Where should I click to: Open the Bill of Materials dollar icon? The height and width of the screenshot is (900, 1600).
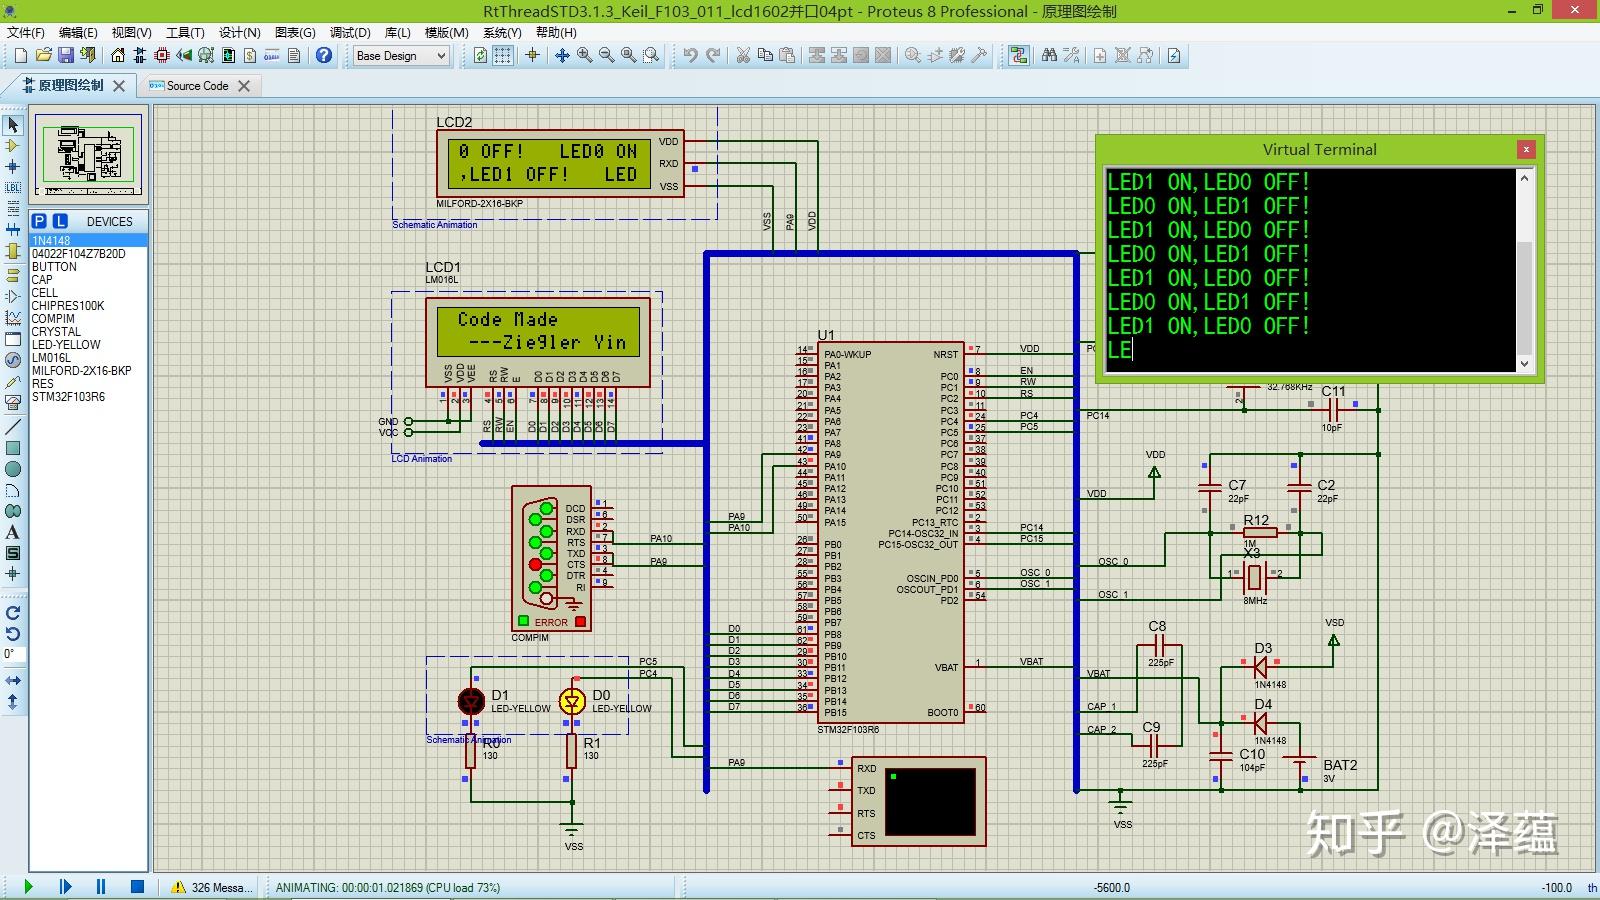[x=250, y=56]
